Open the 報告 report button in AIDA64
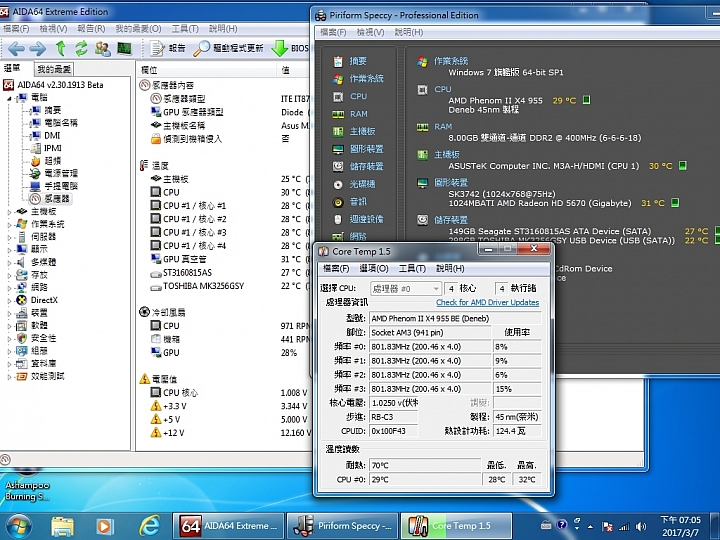 click(x=169, y=48)
